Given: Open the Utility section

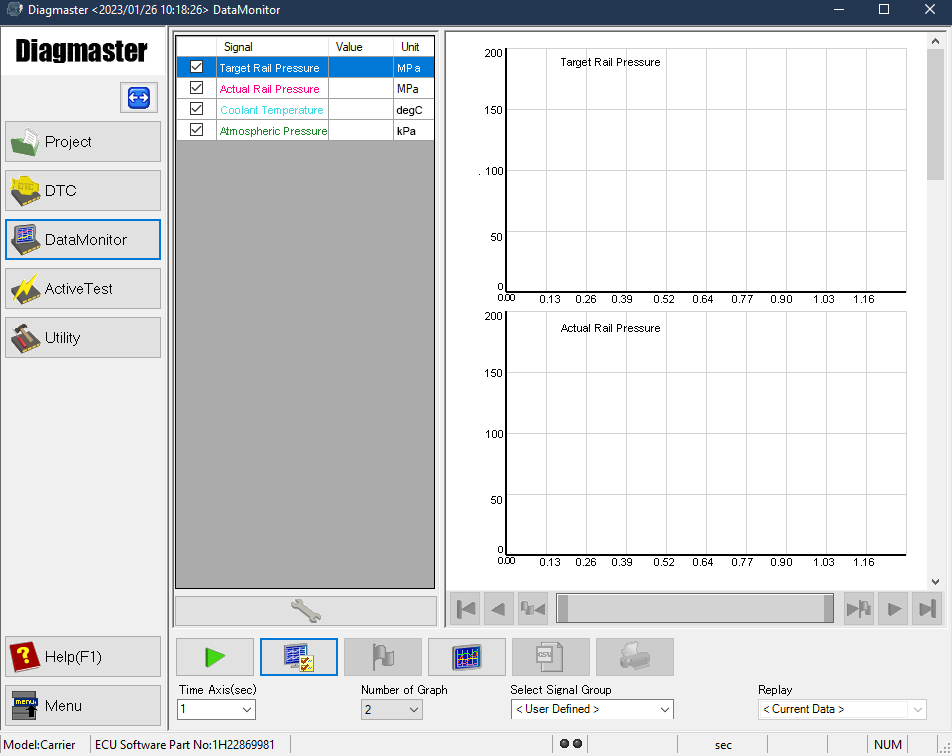Looking at the screenshot, I should [83, 338].
